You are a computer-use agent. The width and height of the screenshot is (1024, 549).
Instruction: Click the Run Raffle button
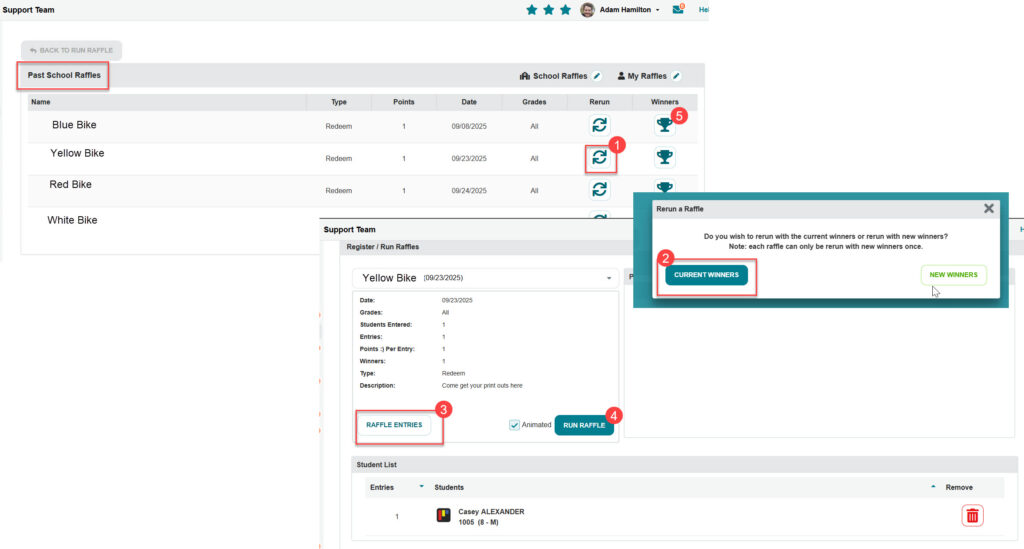[x=584, y=425]
